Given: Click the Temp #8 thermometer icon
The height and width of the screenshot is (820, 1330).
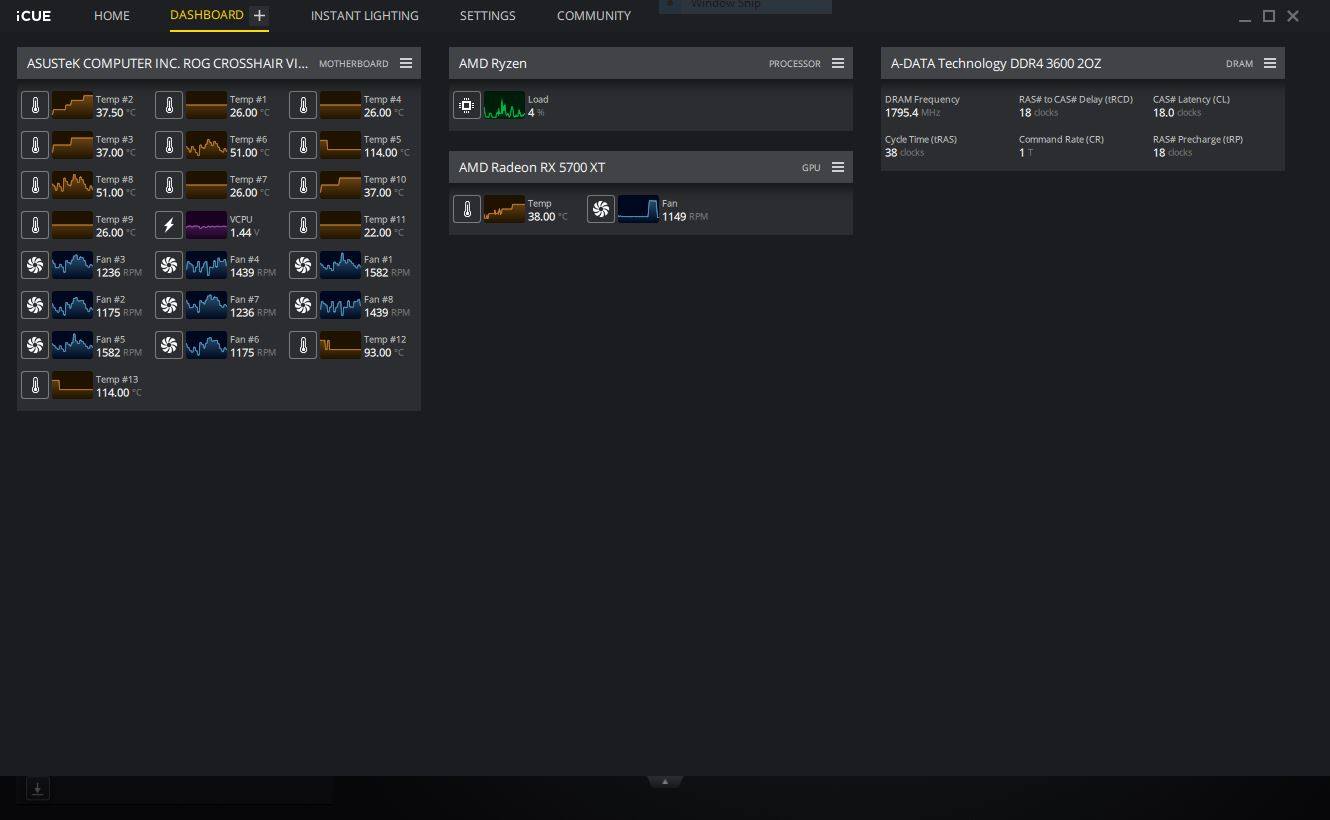Looking at the screenshot, I should click(x=35, y=185).
